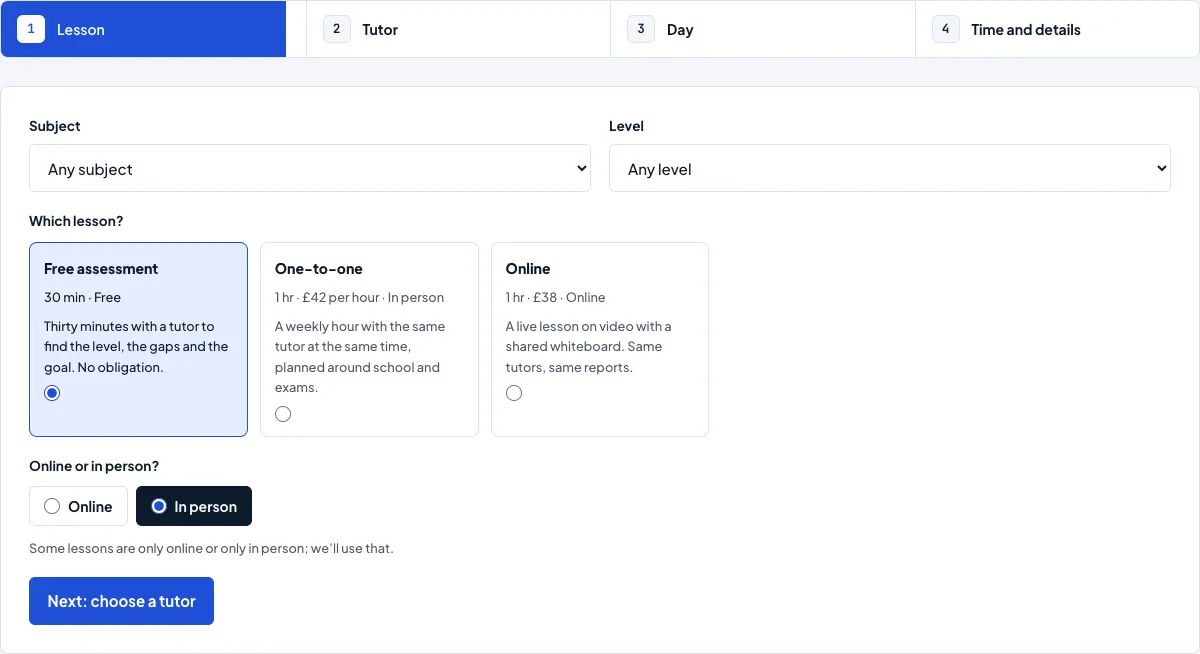Go to the Day step tab
This screenshot has width=1200, height=654.
(x=763, y=29)
